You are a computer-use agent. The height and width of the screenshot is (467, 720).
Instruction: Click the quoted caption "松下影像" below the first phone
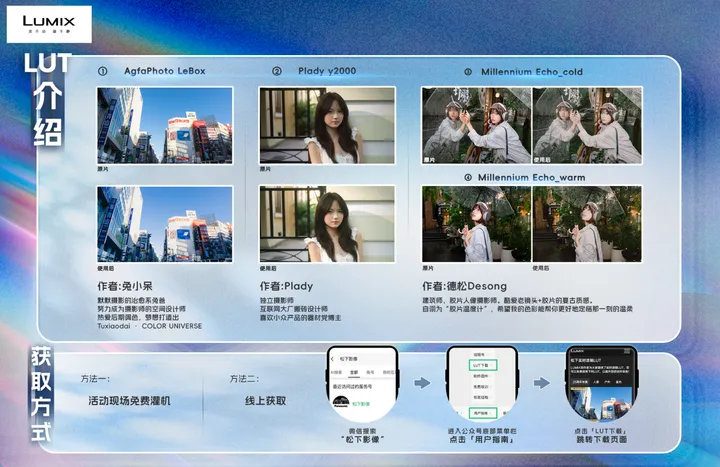click(362, 439)
